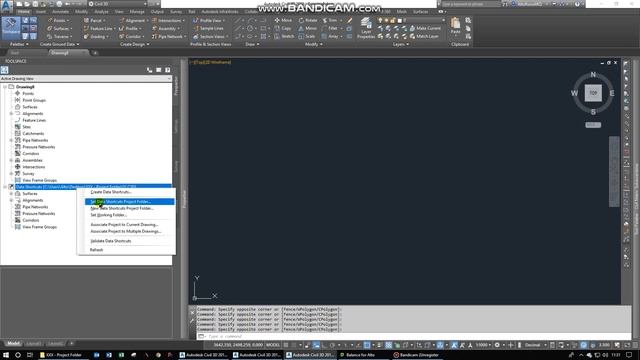Open the Profile ribbon tool

click(x=130, y=29)
